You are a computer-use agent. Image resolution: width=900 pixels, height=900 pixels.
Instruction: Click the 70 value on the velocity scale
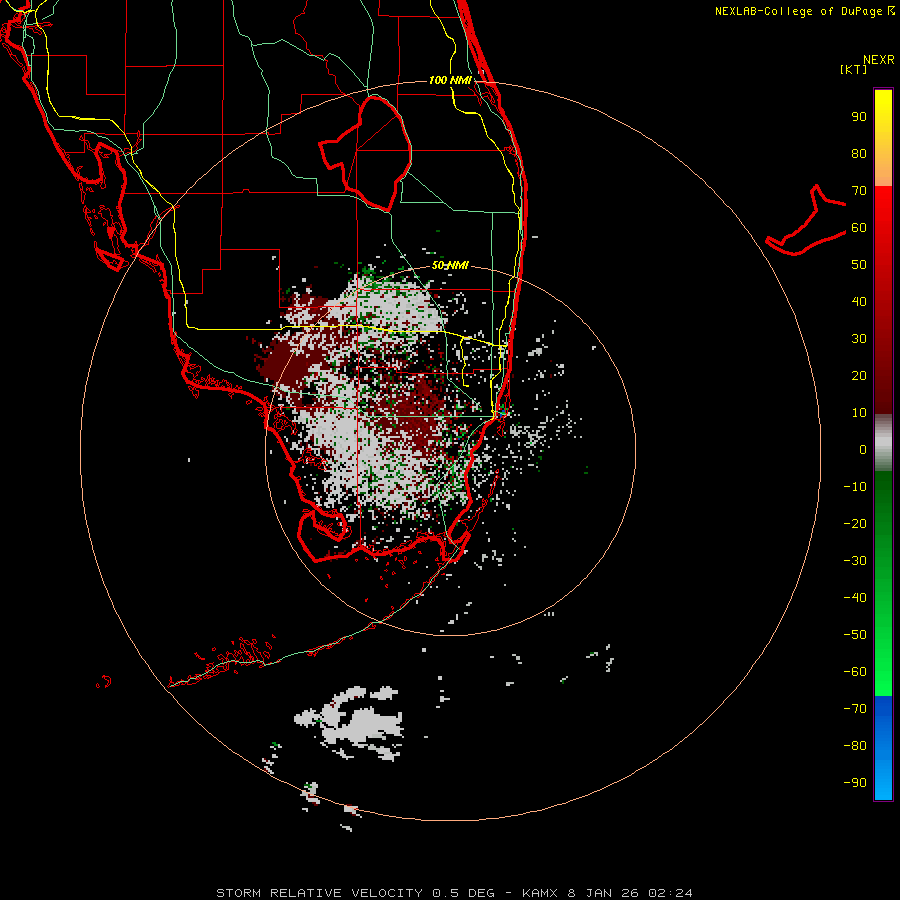point(859,191)
